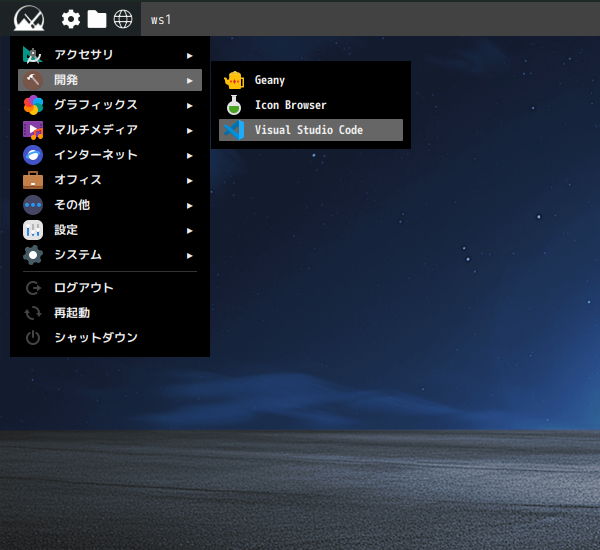Screen dimensions: 600x550
Task: Open the マルチメディア menu label
Action: (96, 130)
